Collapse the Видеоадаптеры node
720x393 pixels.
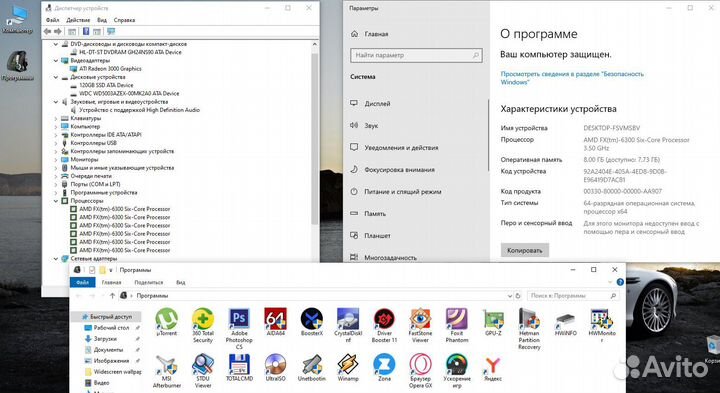56,61
